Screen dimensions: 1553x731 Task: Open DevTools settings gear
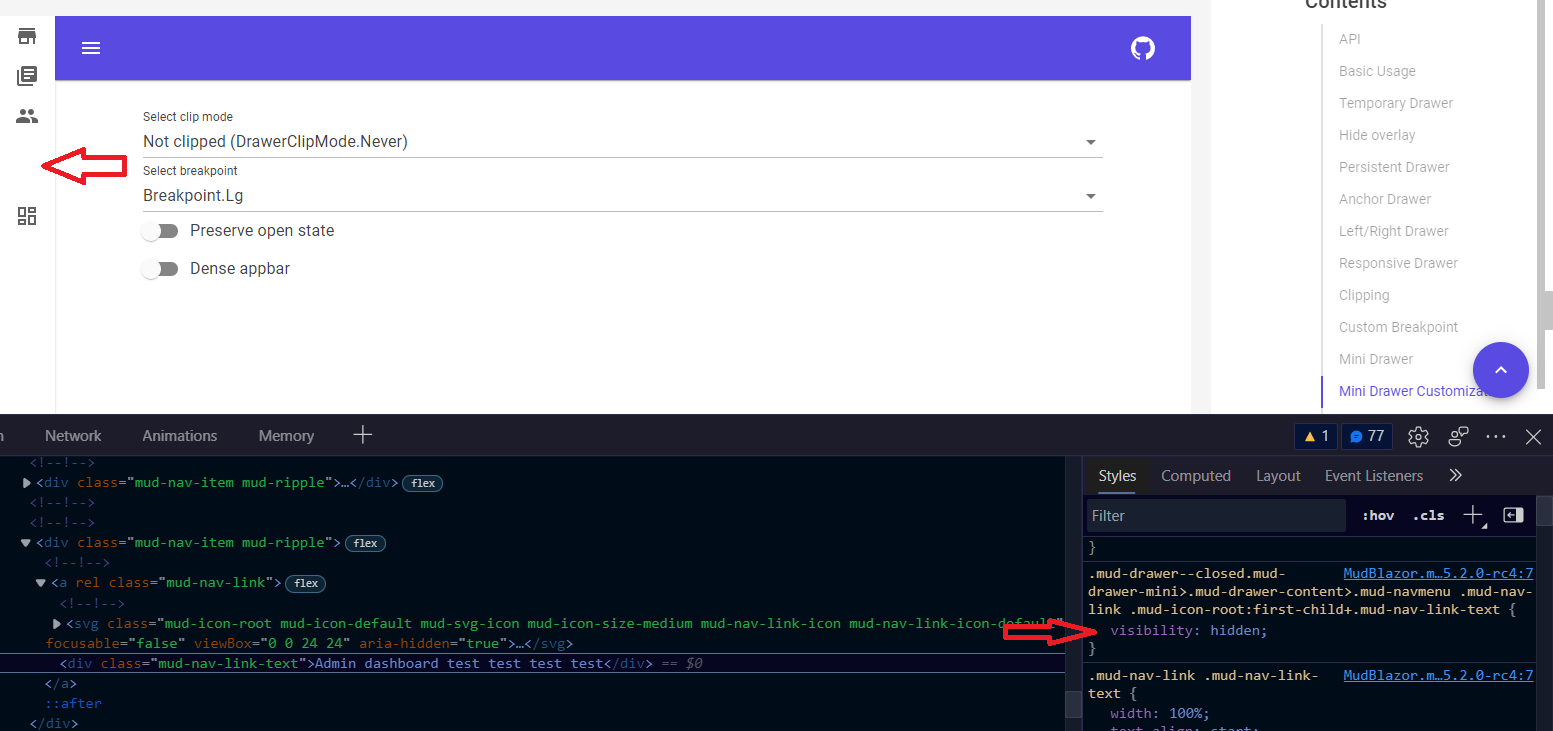coord(1418,436)
